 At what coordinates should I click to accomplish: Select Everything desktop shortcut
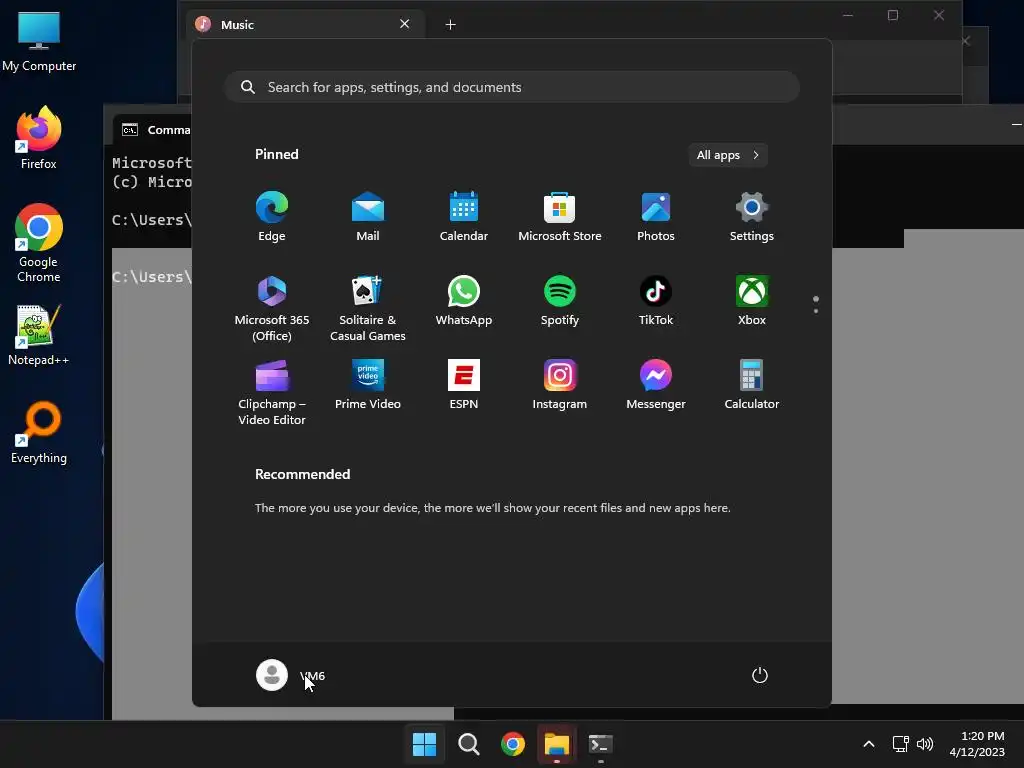(39, 432)
